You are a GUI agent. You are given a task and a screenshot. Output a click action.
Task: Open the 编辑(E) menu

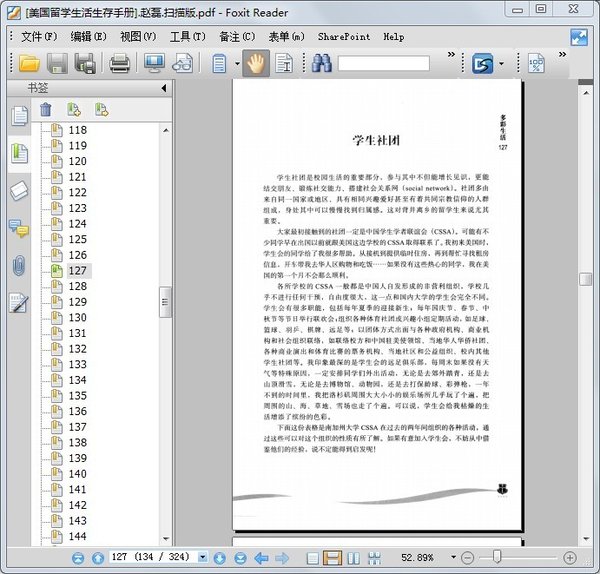[88, 37]
